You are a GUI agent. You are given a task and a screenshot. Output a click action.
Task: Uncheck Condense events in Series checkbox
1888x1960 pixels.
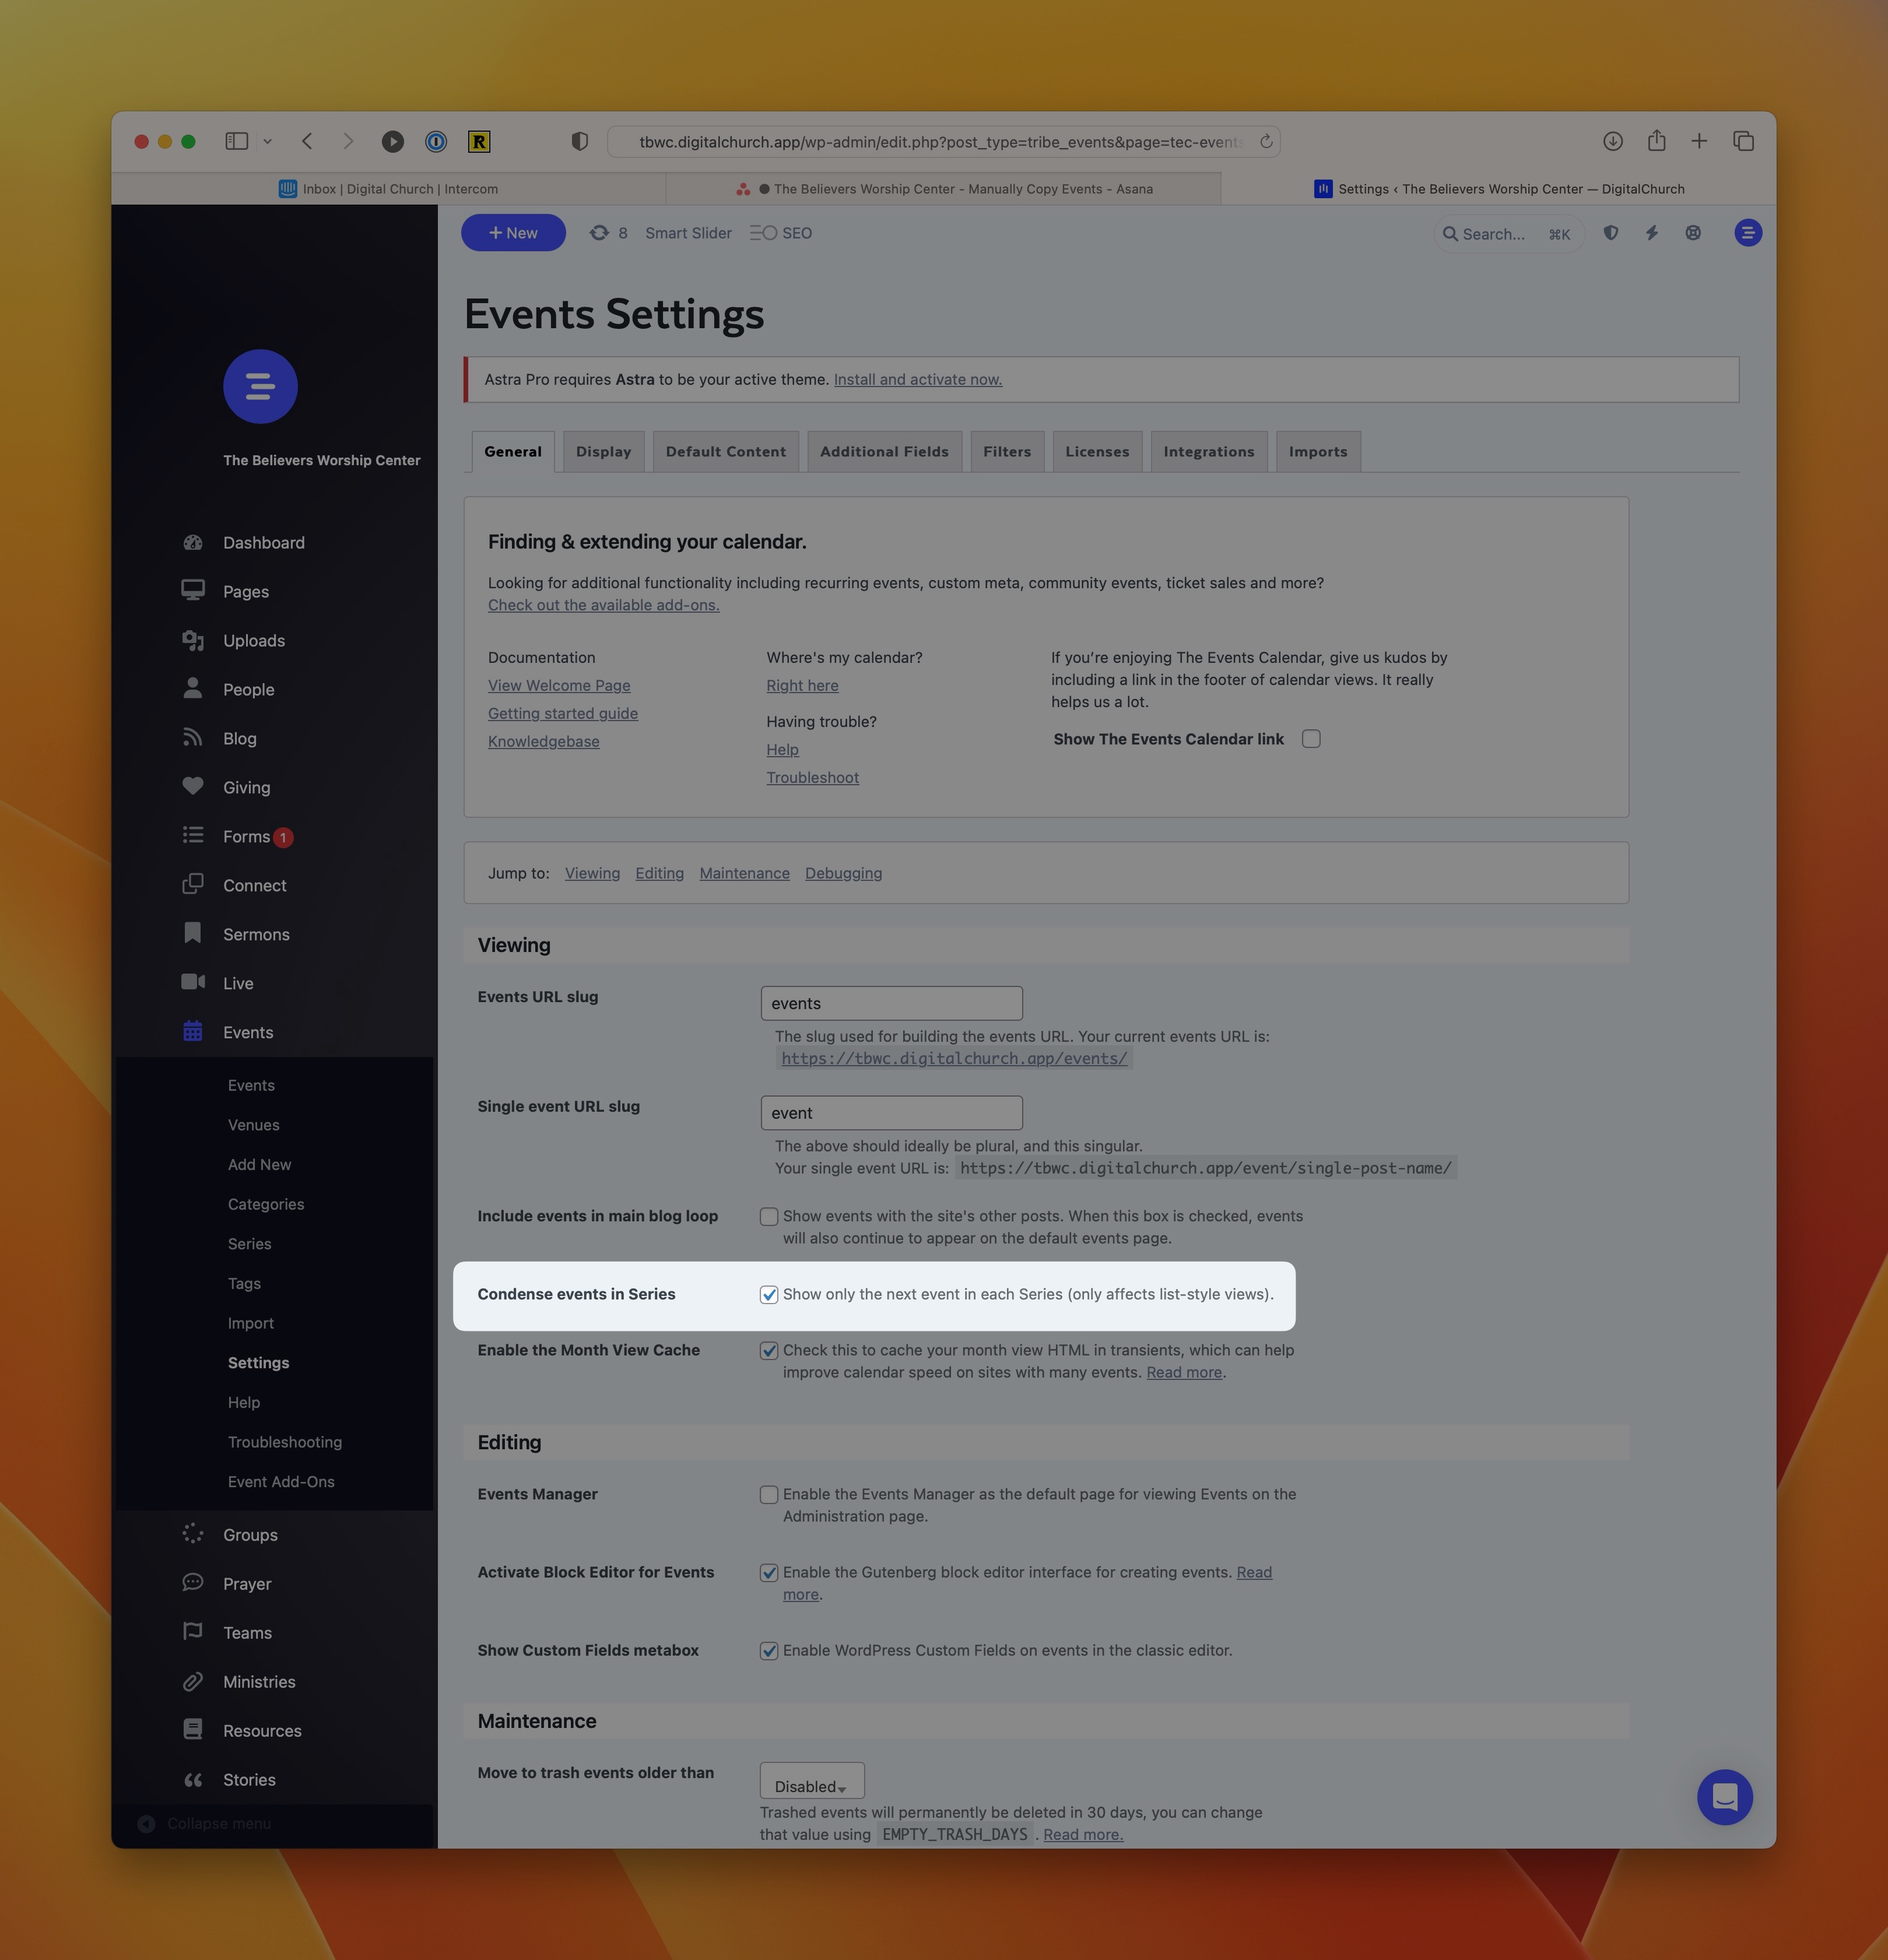pos(769,1295)
